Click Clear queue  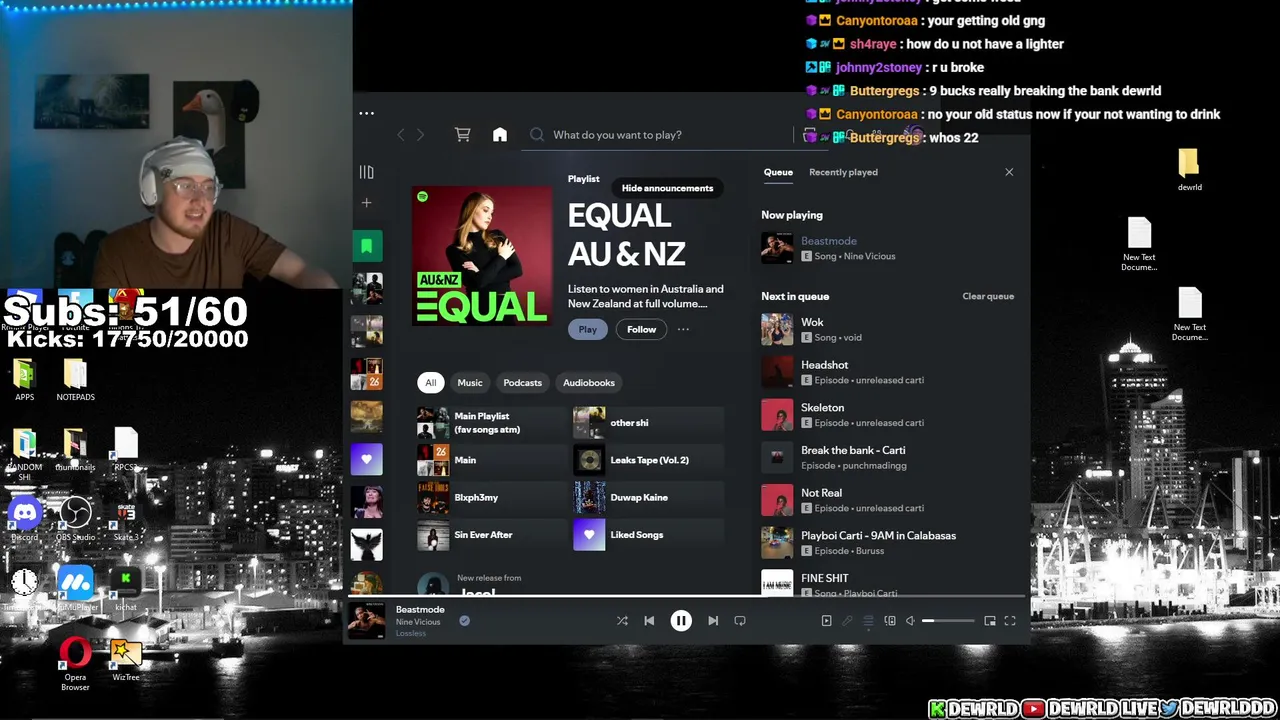(x=988, y=296)
